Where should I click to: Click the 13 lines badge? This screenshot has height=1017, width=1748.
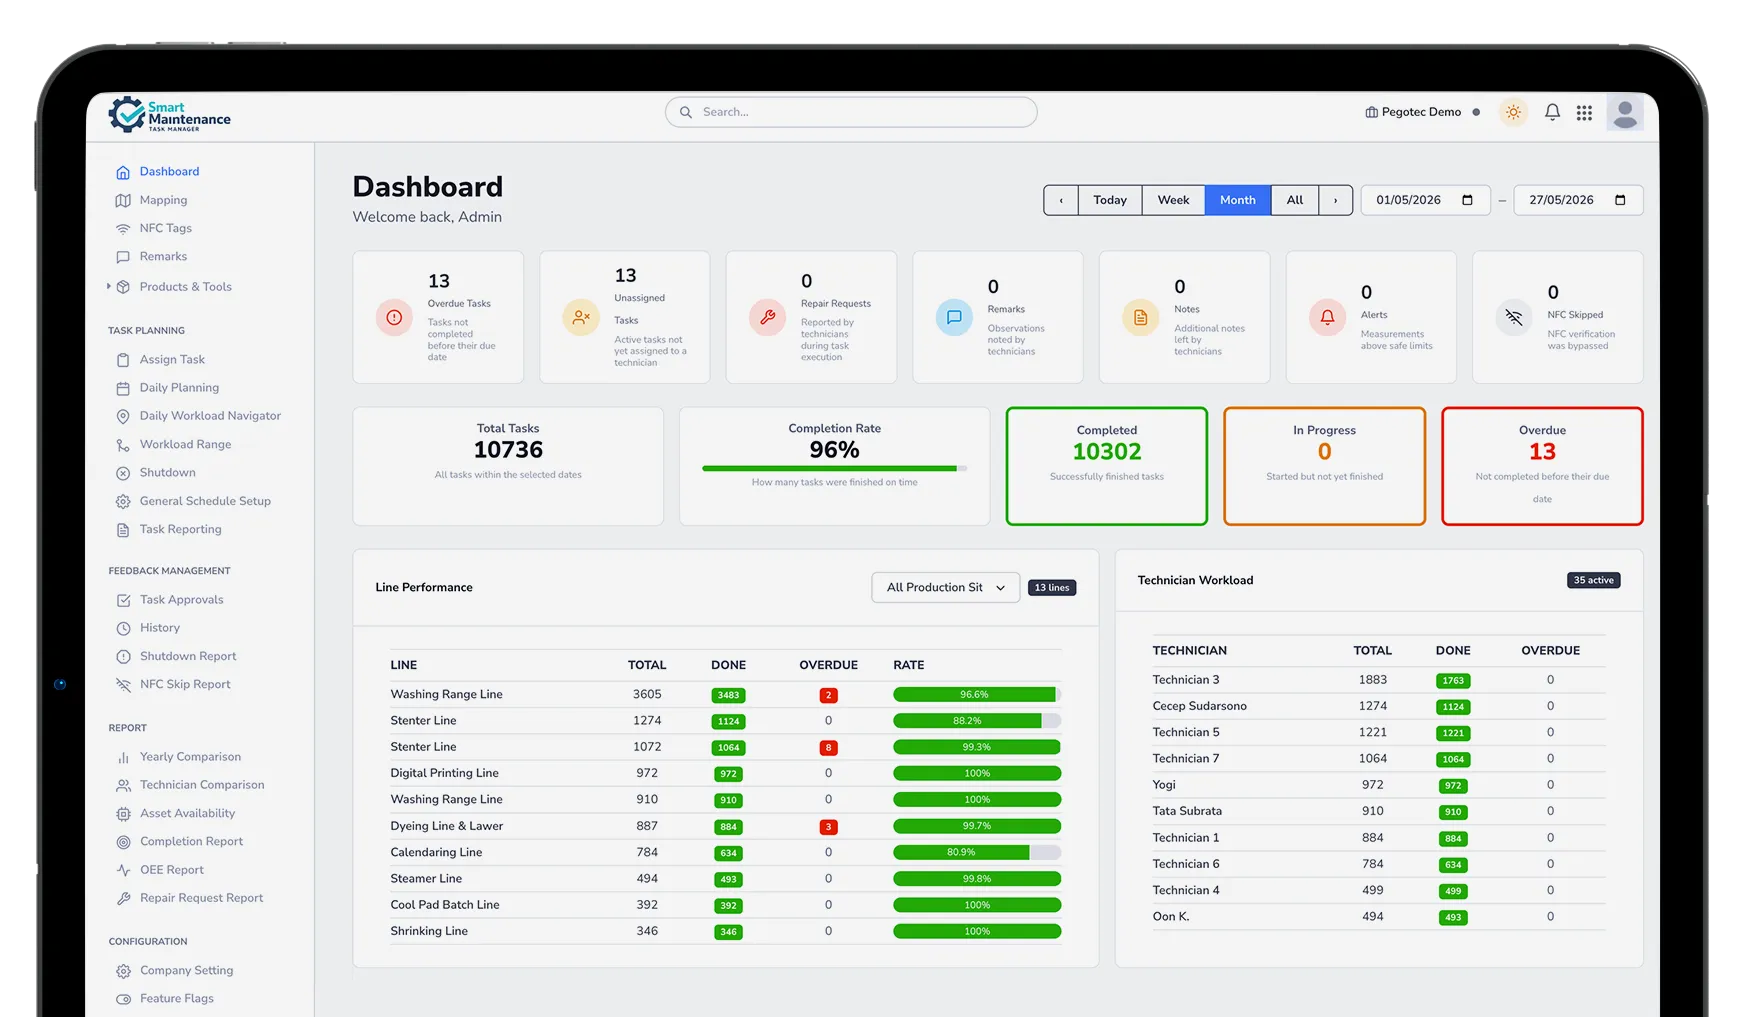pos(1052,588)
